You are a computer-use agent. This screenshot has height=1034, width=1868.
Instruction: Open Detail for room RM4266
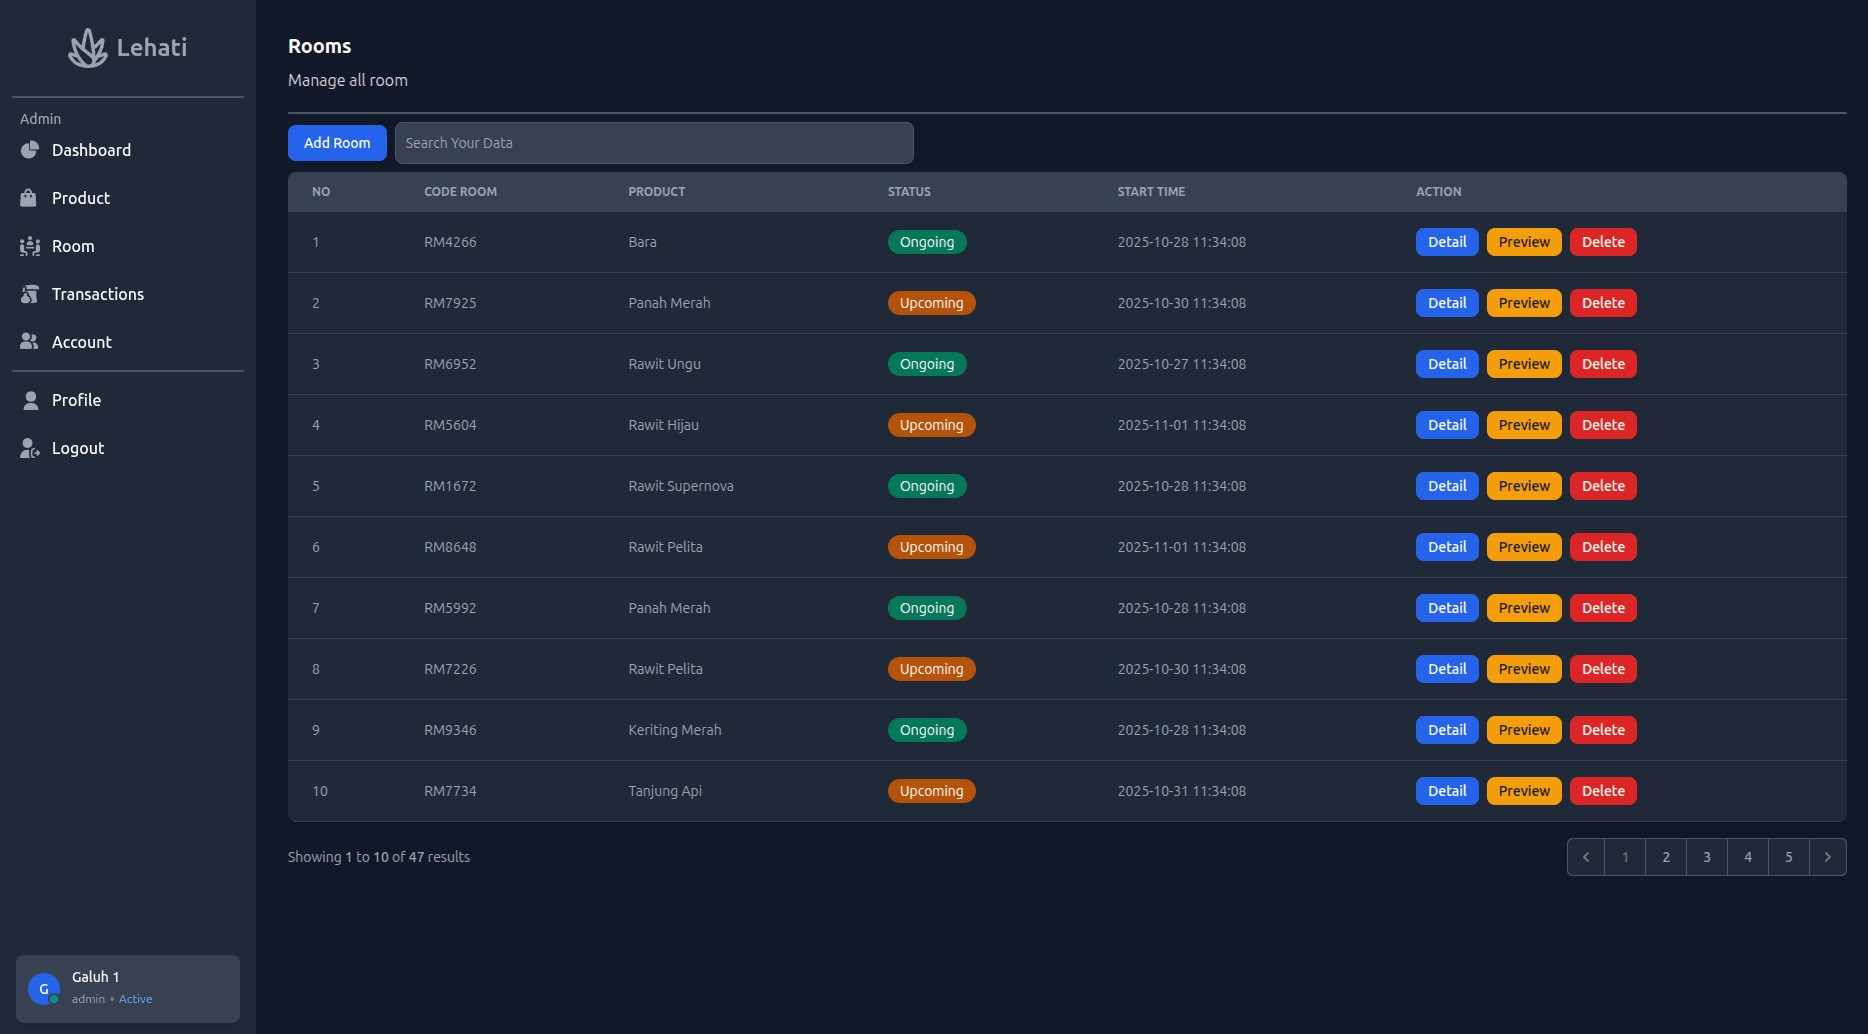(1446, 242)
